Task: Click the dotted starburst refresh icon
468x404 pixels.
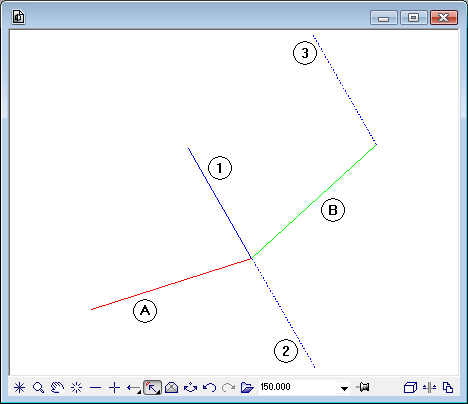Action: point(76,388)
